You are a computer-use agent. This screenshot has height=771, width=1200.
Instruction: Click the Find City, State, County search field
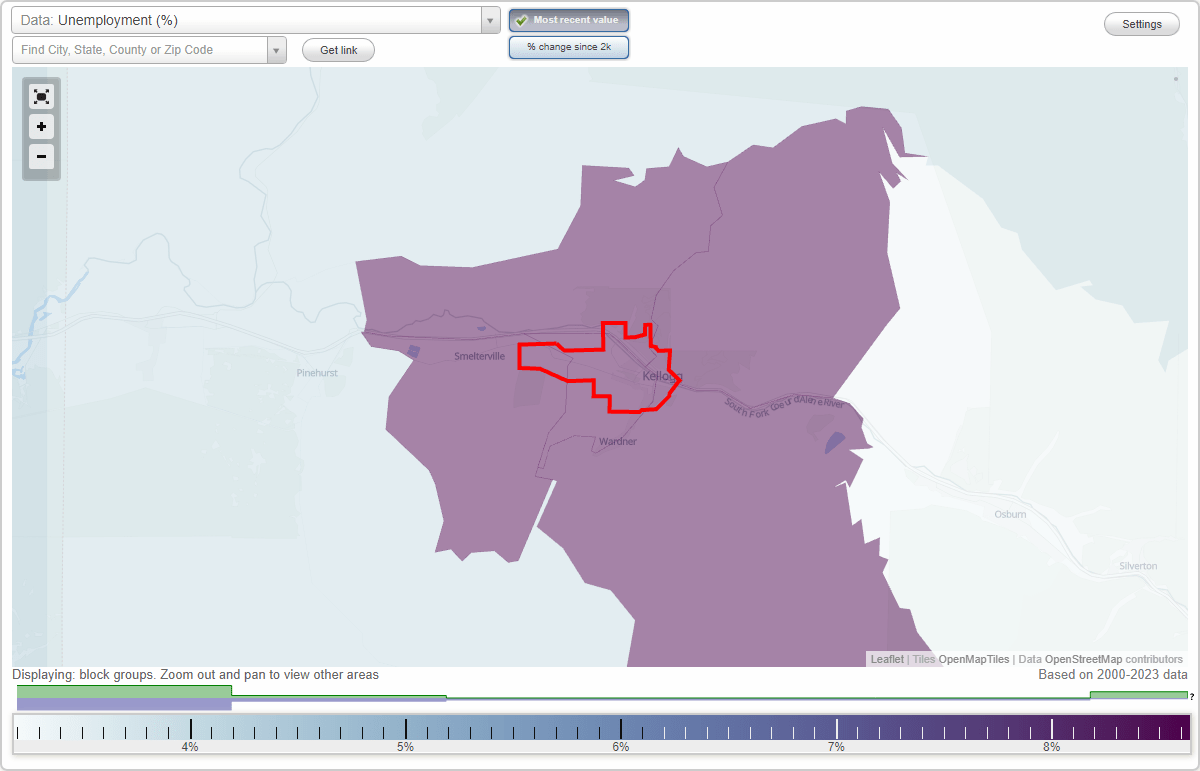pyautogui.click(x=140, y=50)
